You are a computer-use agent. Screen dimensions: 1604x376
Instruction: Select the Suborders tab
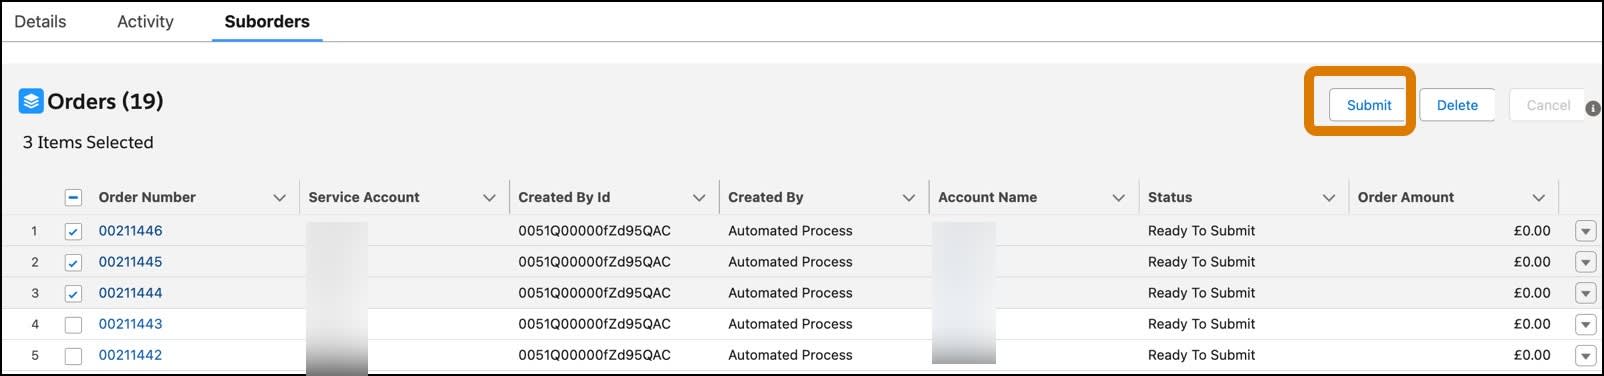point(267,21)
